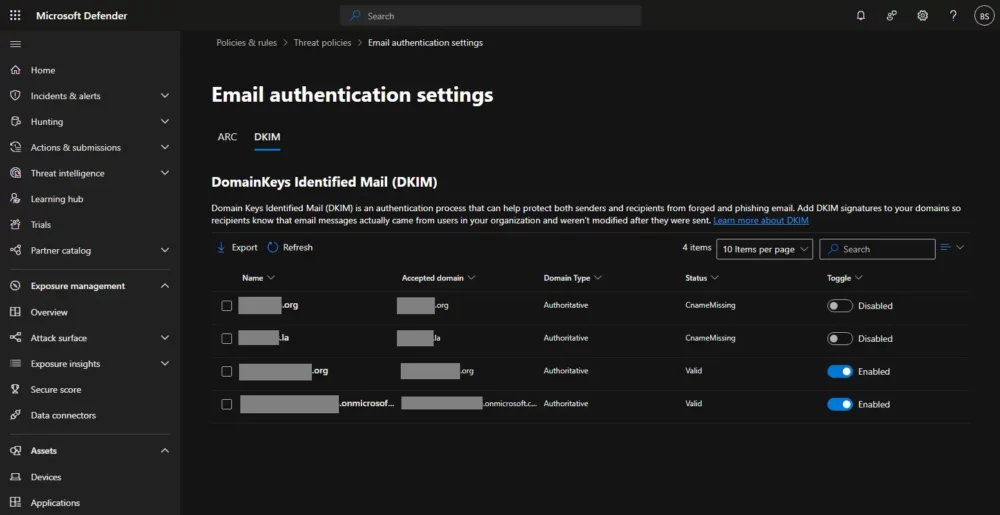The height and width of the screenshot is (515, 1000).
Task: Click the Partner catalog icon
Action: click(15, 250)
